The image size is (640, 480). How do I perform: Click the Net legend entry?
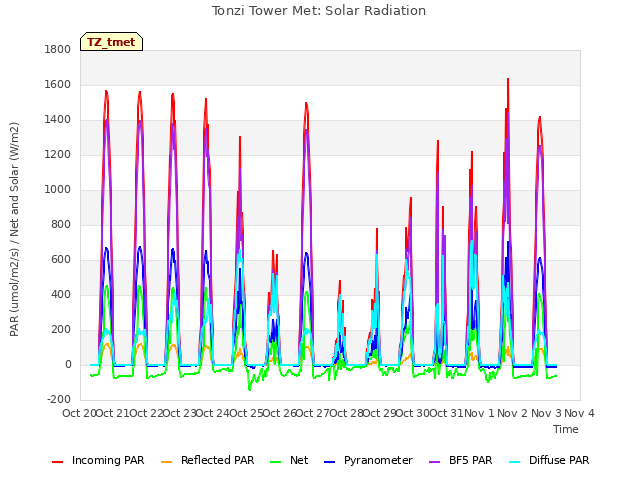point(289,460)
